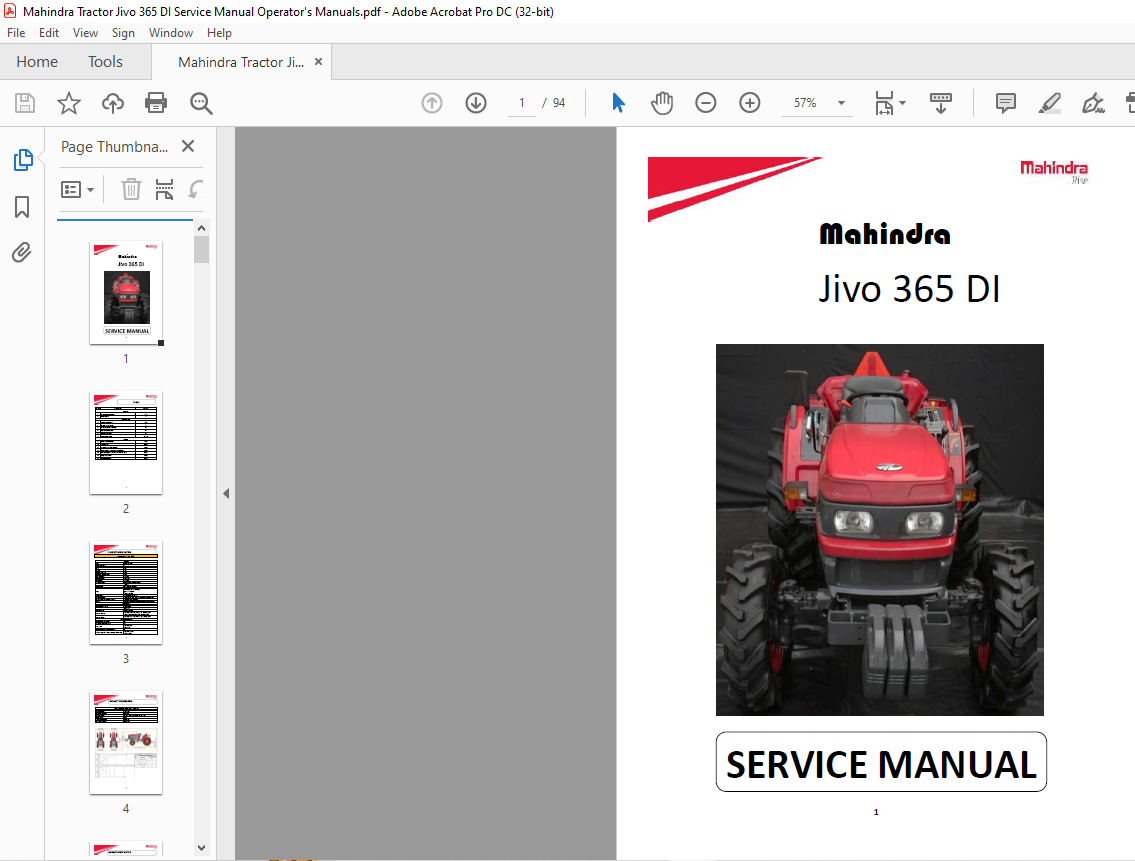Click the current page number field

[x=521, y=103]
